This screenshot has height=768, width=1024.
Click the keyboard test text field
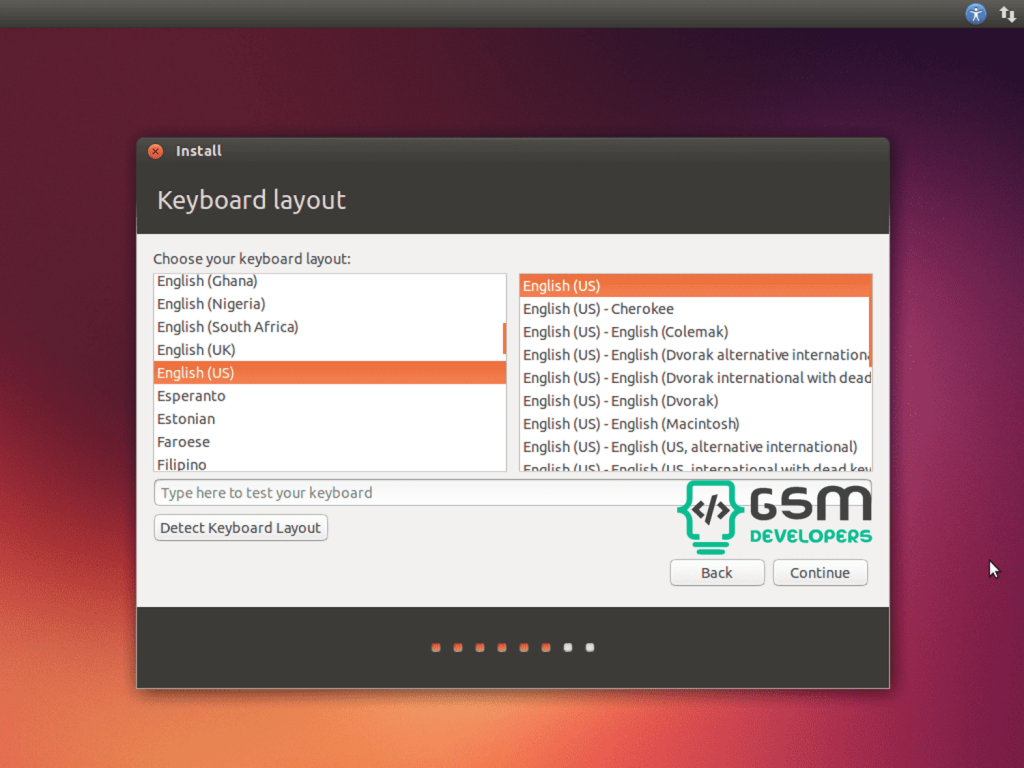(410, 493)
